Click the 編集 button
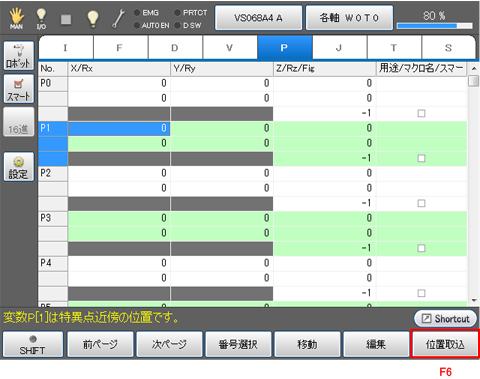 pos(376,344)
